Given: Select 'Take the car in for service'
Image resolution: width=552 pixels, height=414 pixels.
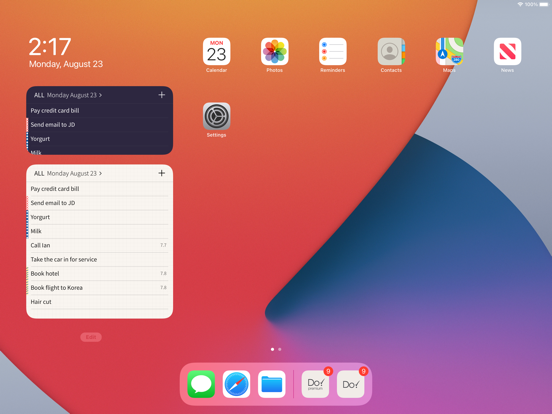Looking at the screenshot, I should tap(98, 259).
